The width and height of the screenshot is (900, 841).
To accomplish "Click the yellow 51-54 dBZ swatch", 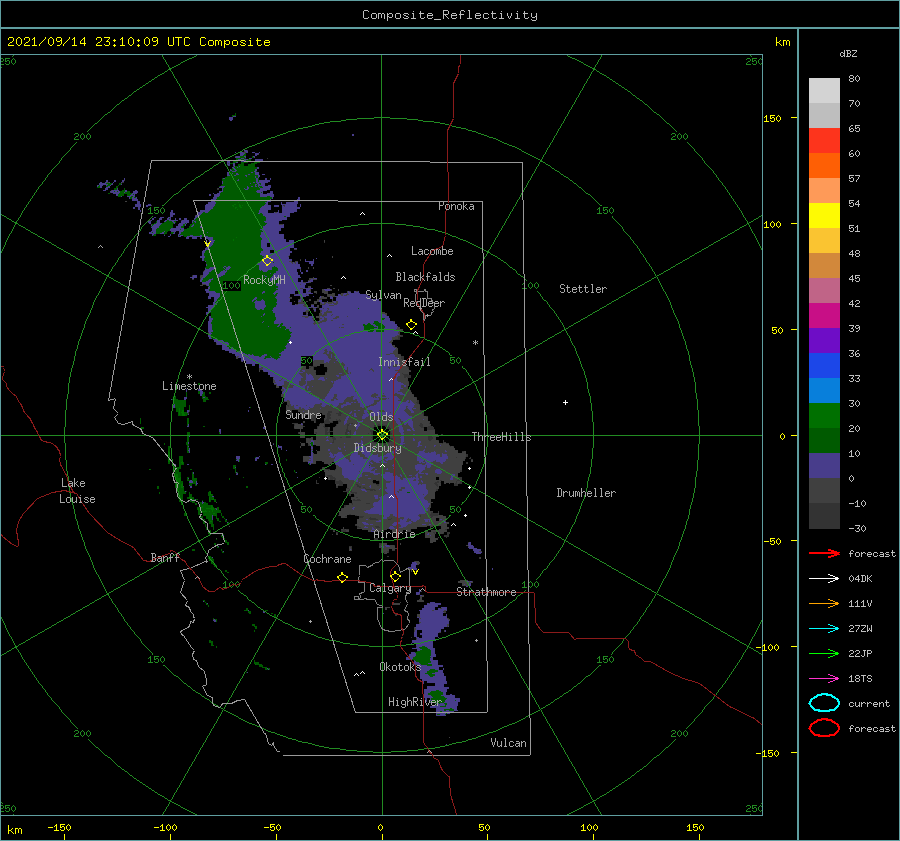I will 824,216.
